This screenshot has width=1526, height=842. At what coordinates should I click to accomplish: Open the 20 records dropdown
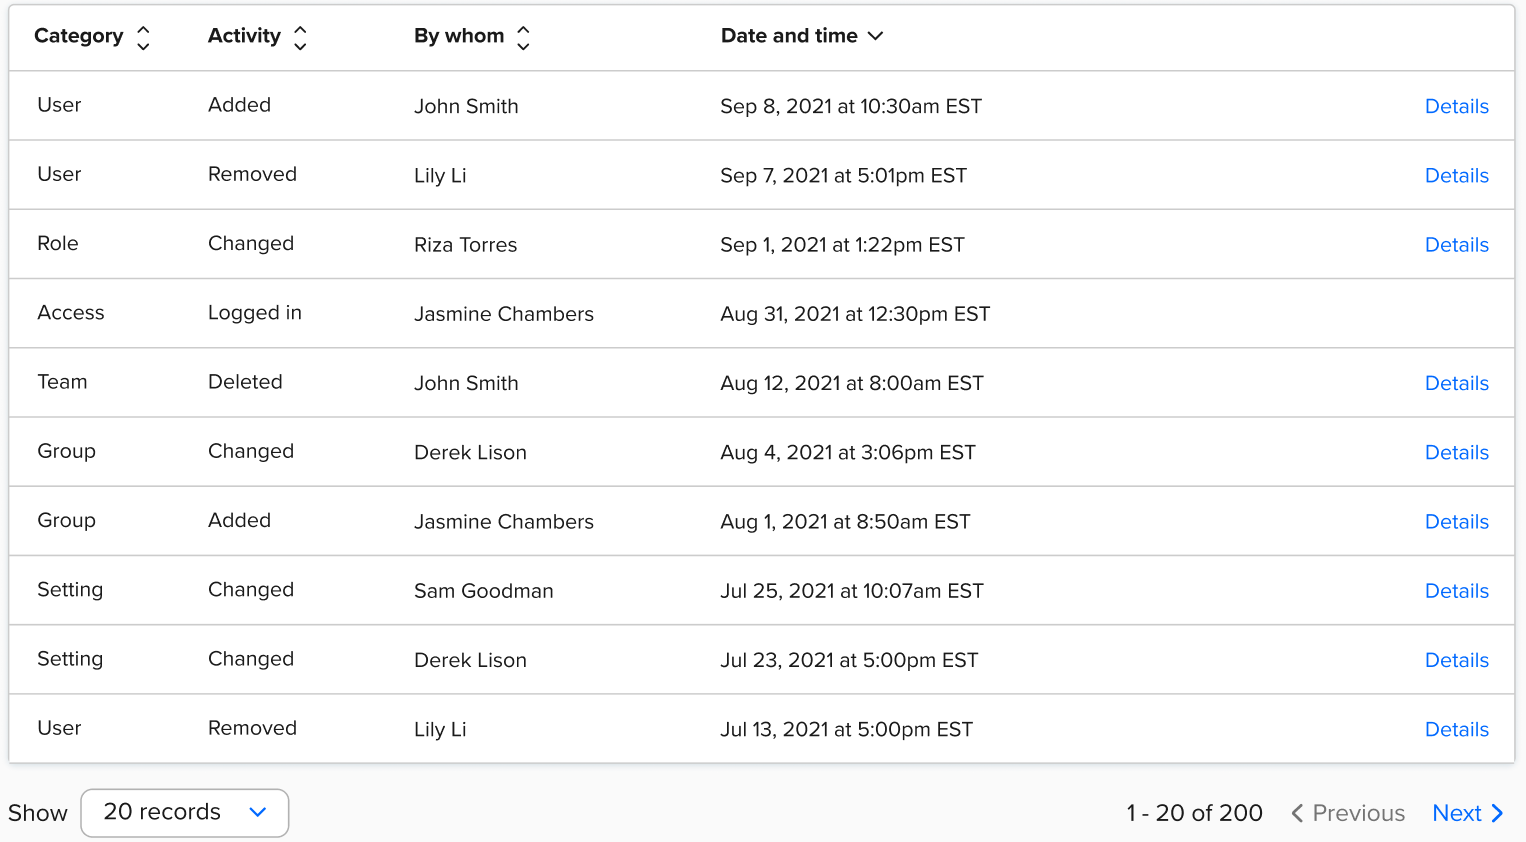click(x=185, y=813)
